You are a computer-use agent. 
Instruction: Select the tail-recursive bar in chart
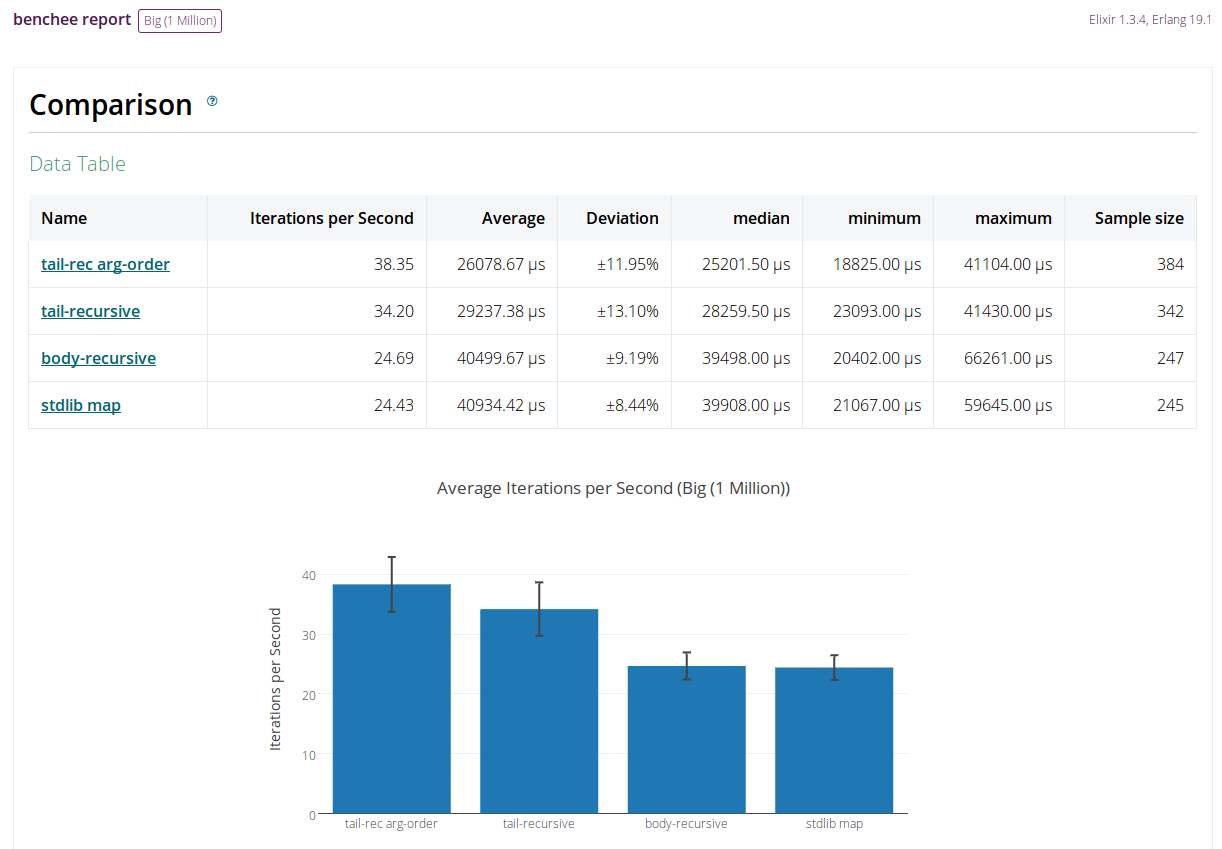coord(539,712)
